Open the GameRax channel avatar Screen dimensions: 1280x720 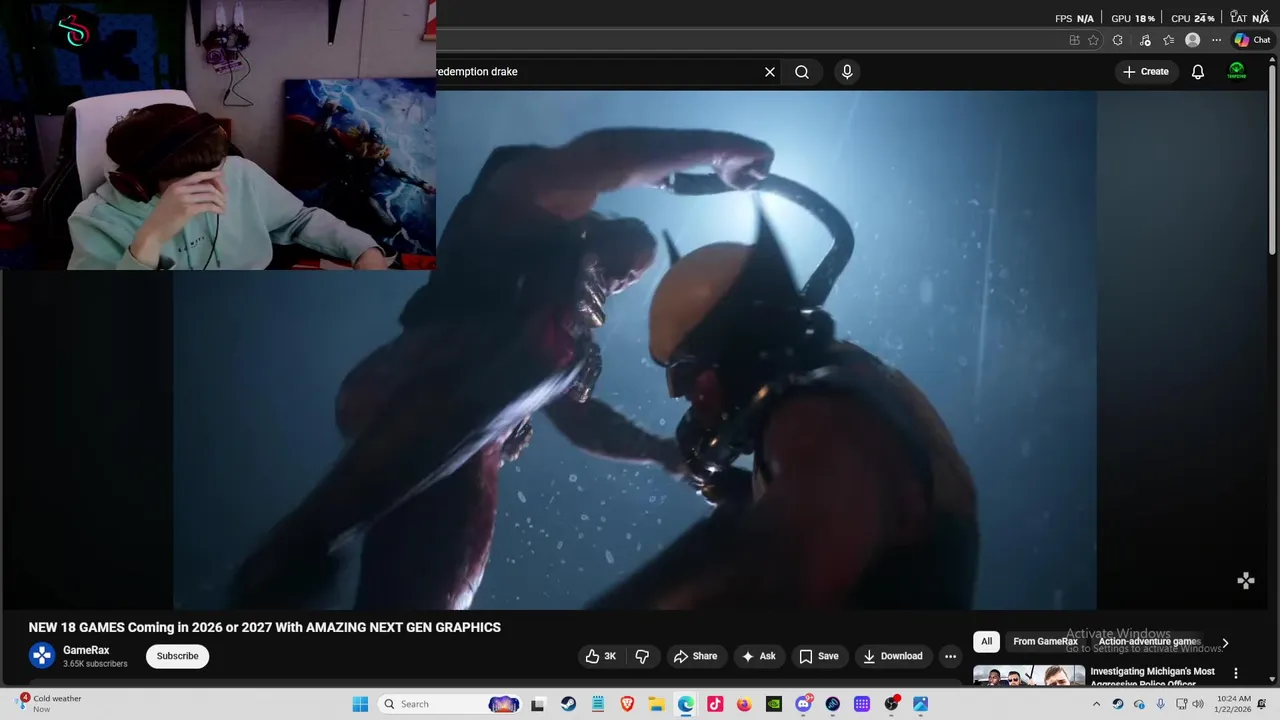coord(42,656)
